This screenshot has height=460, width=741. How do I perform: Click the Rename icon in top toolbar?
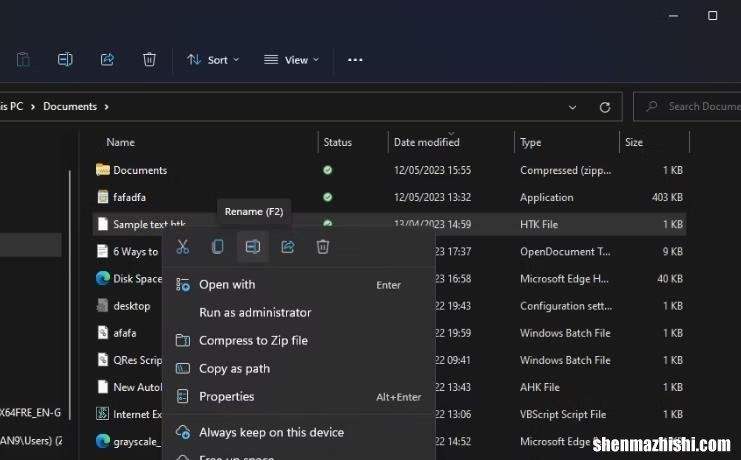pos(65,60)
